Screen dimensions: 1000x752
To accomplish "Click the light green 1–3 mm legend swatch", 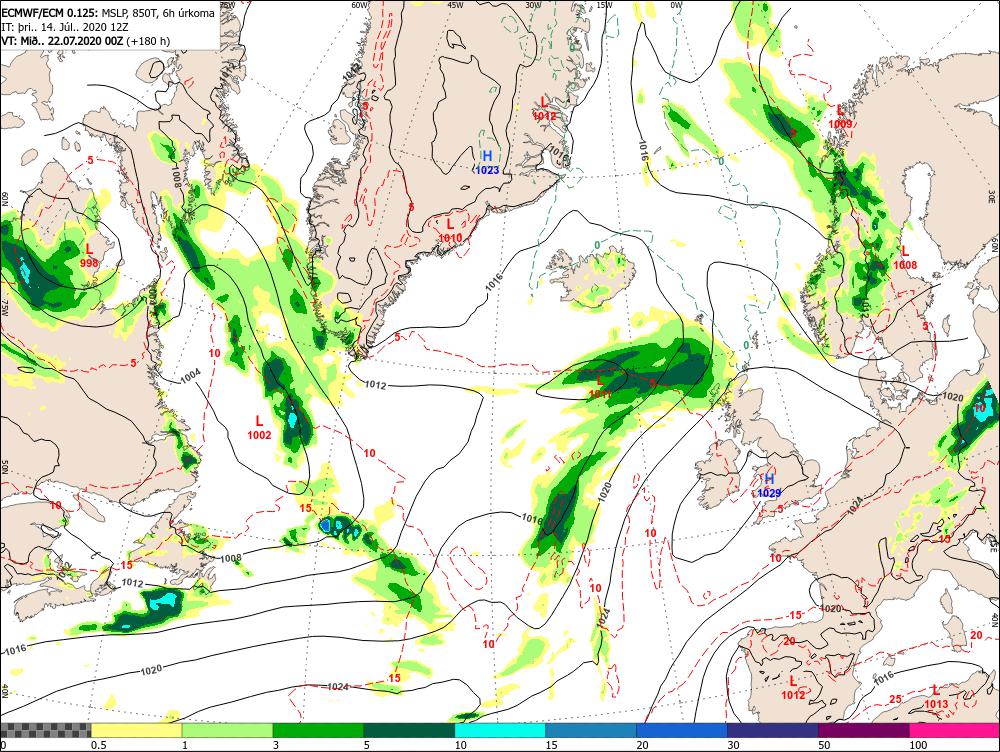I will [227, 730].
